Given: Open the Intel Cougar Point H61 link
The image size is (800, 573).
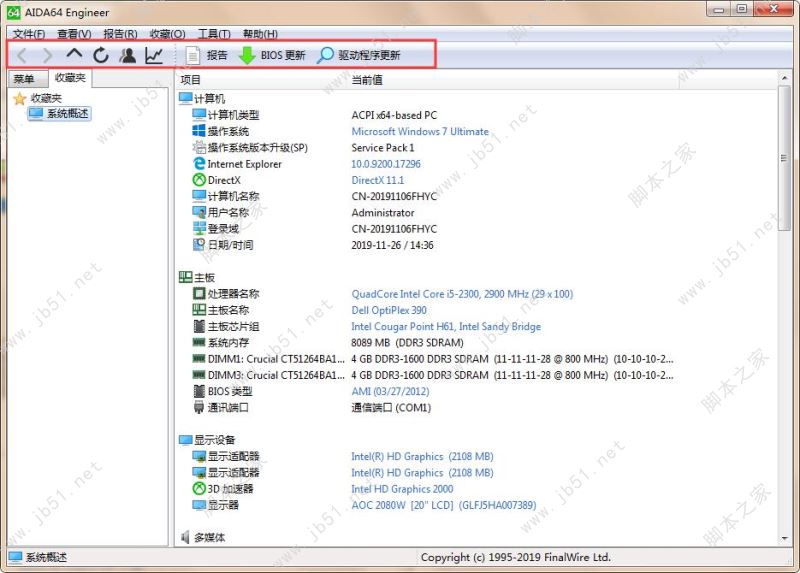Looking at the screenshot, I should [x=446, y=327].
